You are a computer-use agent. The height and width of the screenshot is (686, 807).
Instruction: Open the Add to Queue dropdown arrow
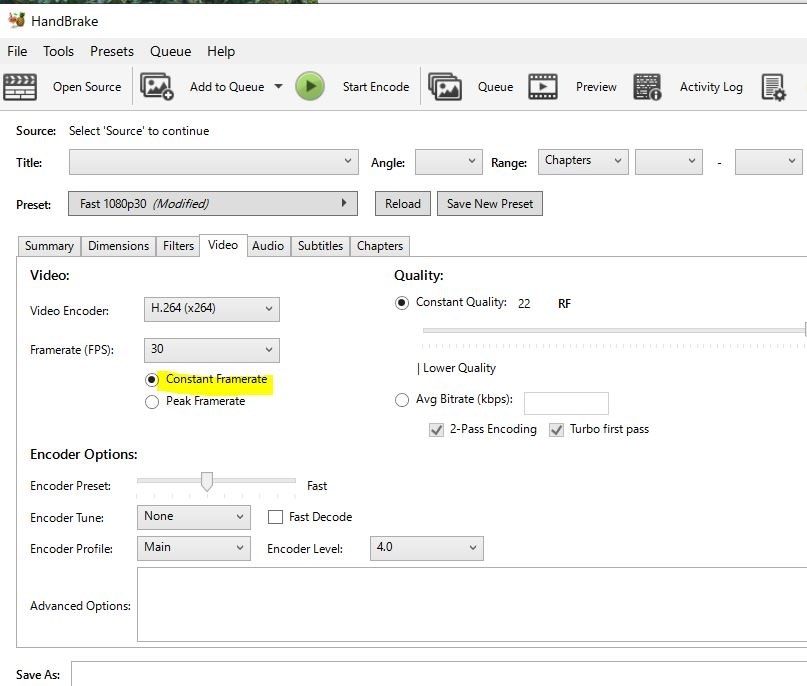coord(278,86)
